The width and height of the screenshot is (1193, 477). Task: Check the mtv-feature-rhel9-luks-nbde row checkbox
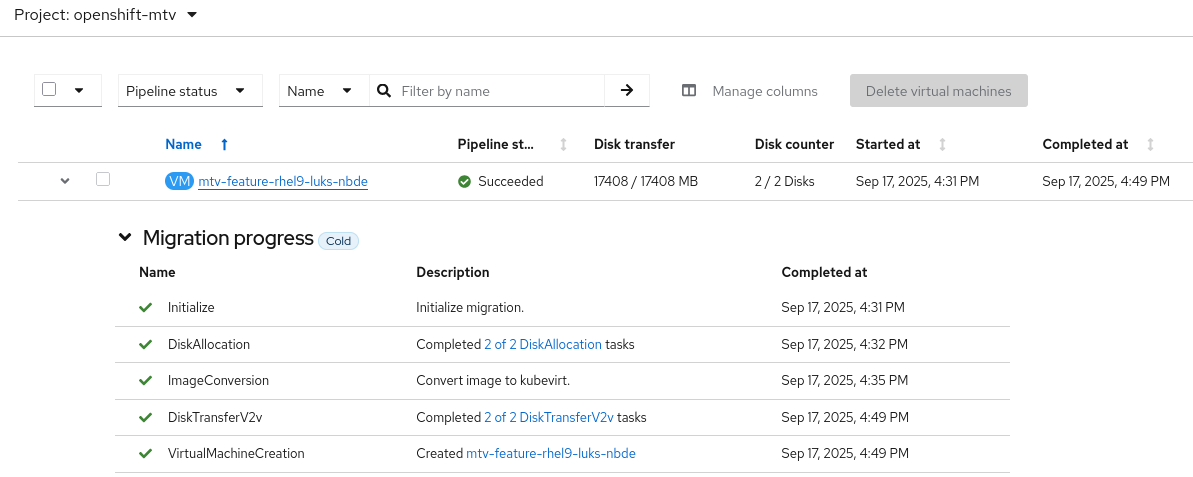(103, 180)
